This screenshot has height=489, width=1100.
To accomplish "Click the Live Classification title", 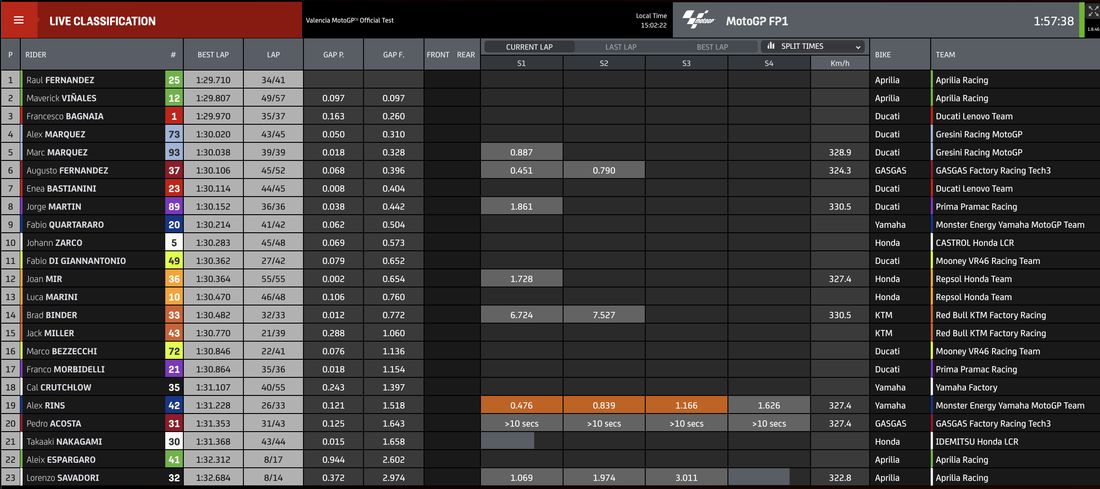I will [102, 21].
